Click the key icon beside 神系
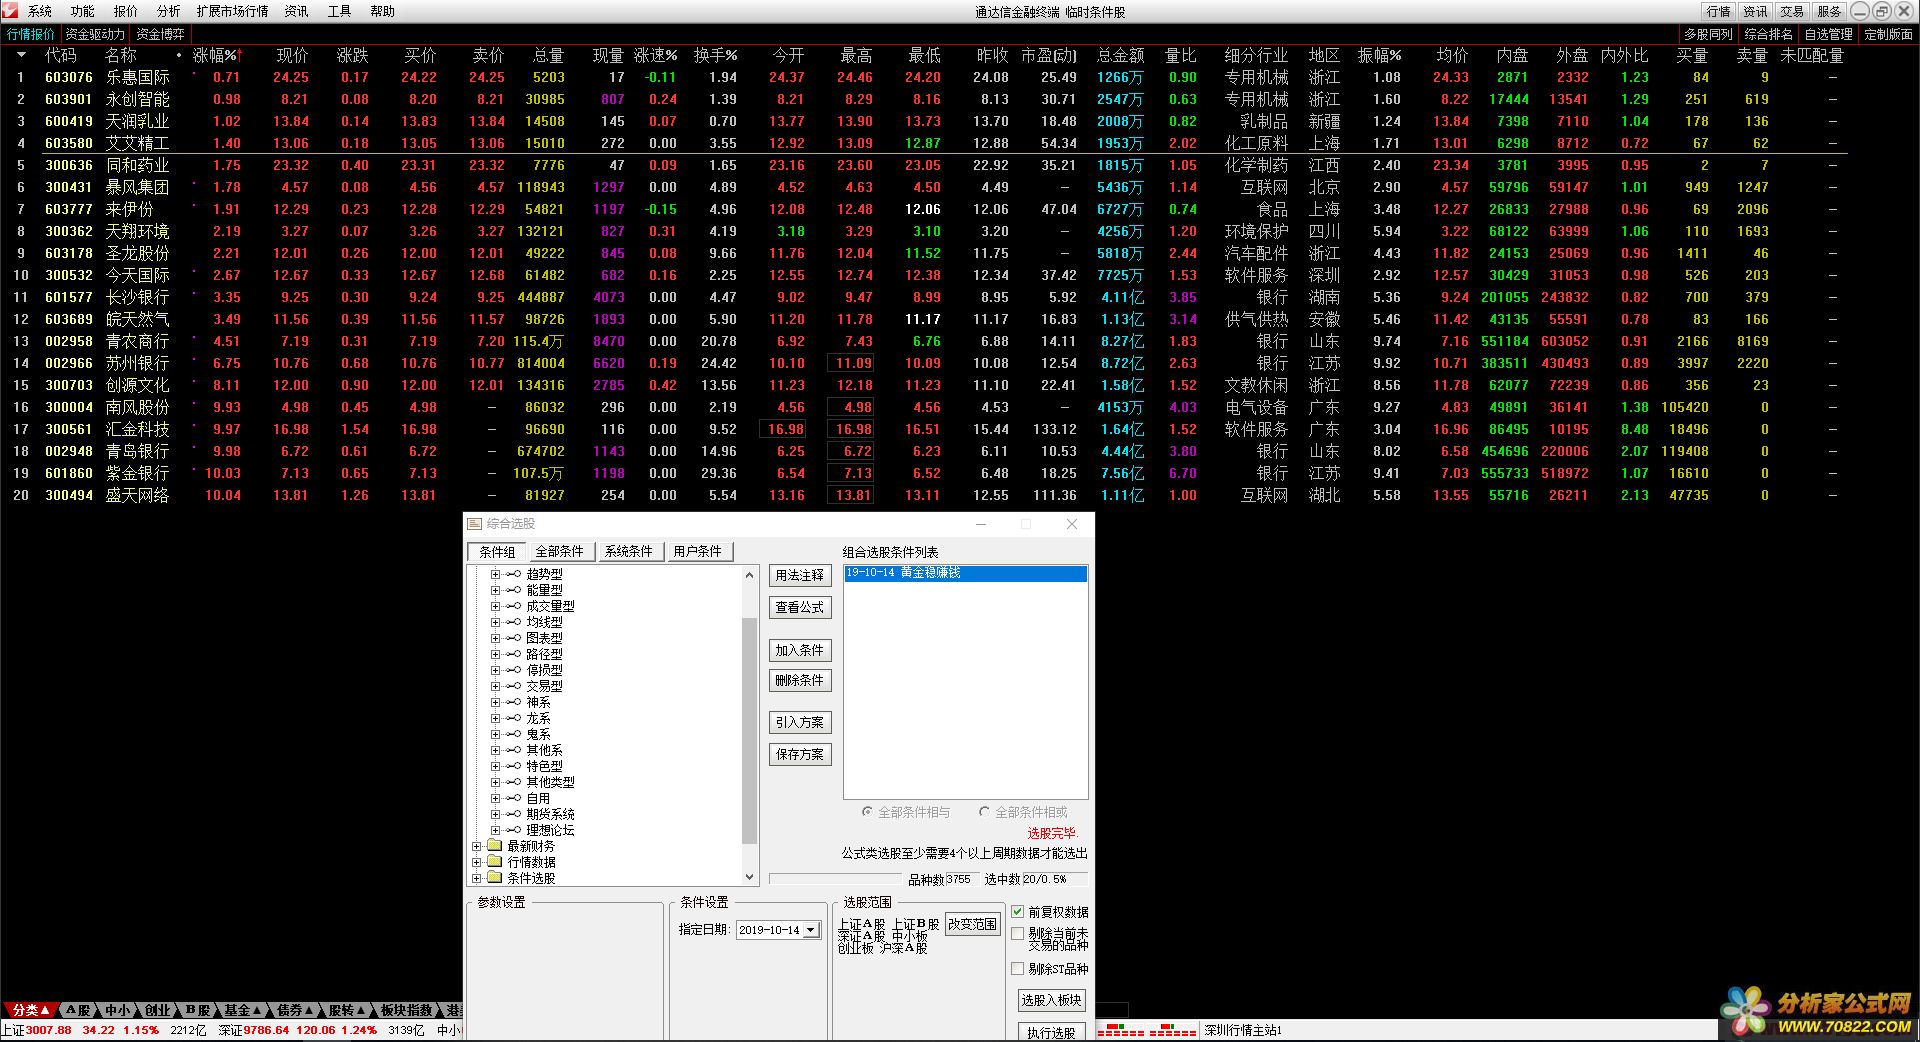 click(x=513, y=703)
